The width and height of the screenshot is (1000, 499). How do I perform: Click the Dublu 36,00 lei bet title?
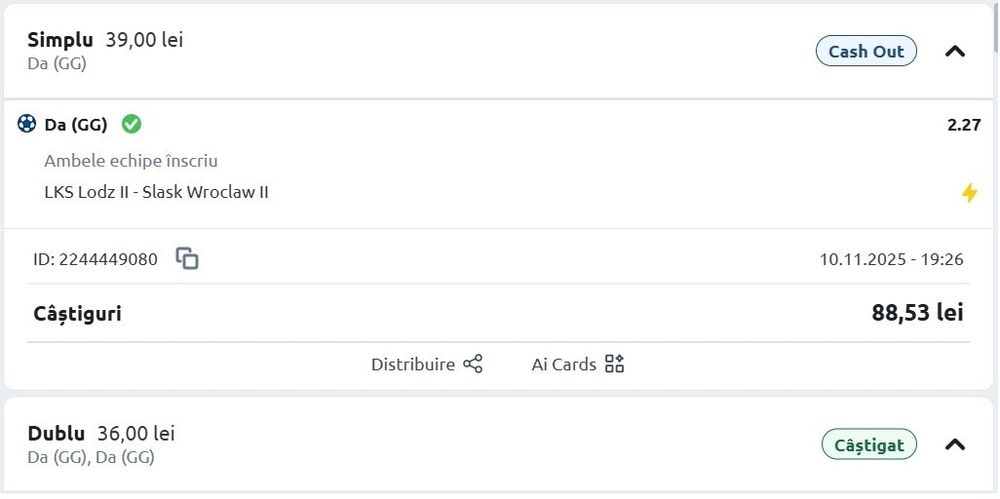point(101,434)
